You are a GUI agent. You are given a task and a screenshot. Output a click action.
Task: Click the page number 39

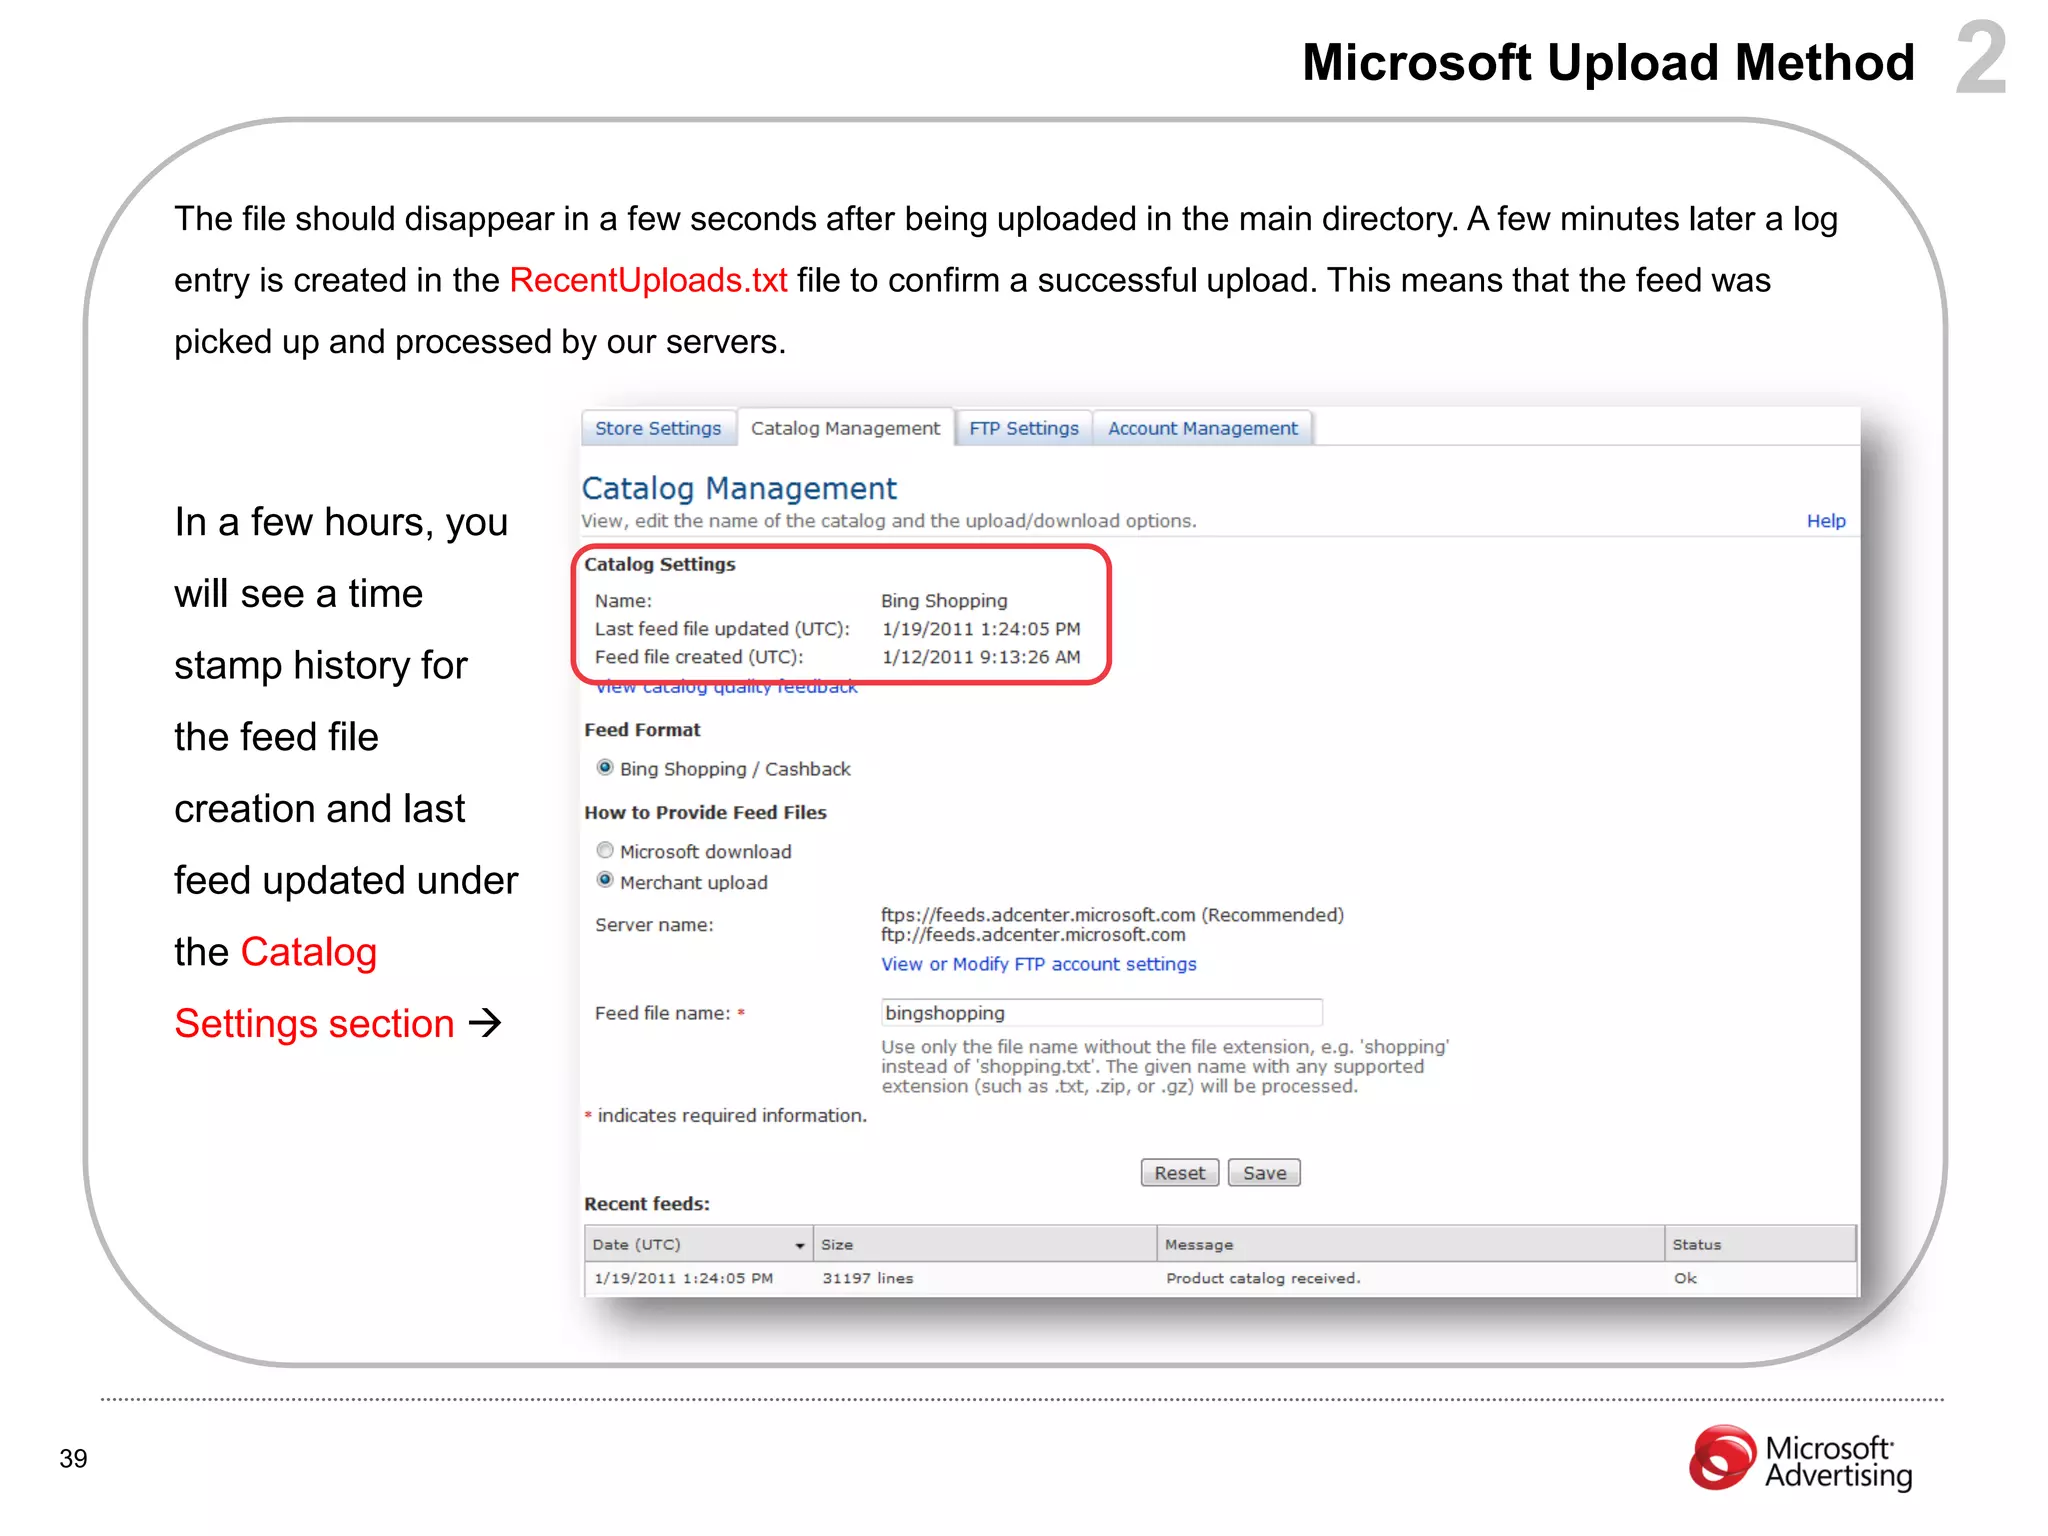click(x=73, y=1459)
